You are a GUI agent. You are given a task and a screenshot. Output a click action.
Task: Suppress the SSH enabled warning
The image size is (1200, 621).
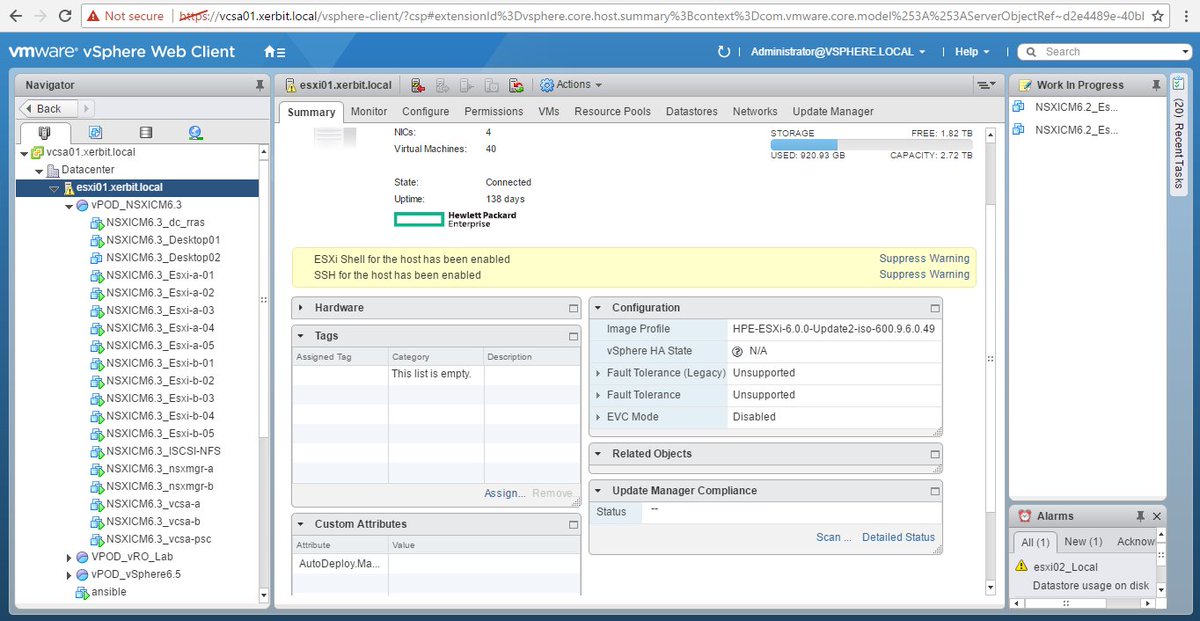tap(924, 274)
